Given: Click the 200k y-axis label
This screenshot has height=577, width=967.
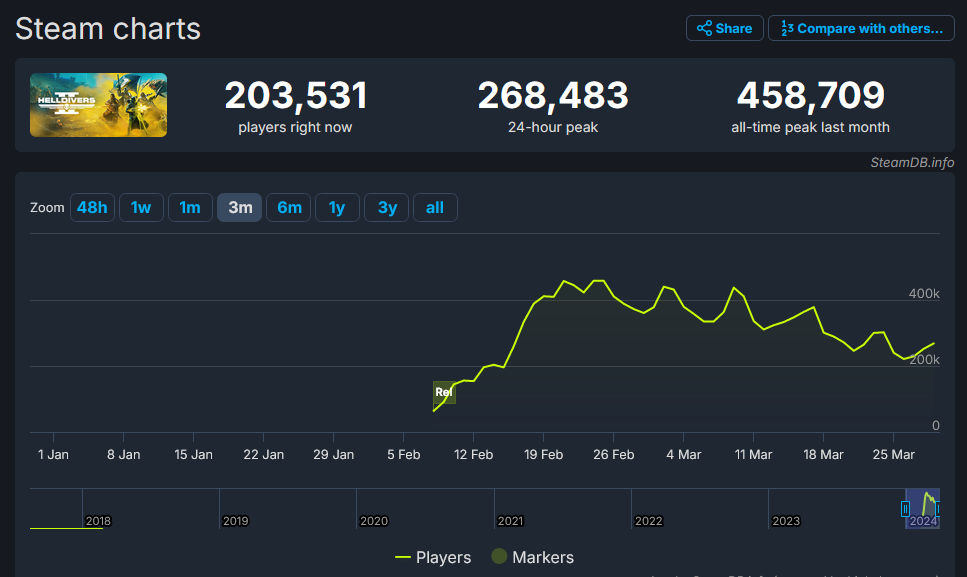Looking at the screenshot, I should [924, 359].
